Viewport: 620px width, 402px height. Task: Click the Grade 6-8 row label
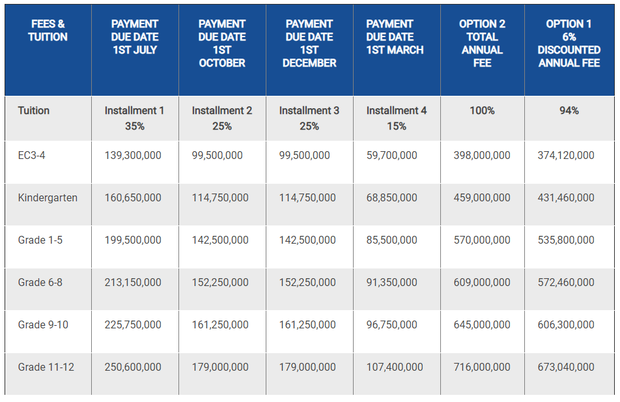tap(42, 283)
